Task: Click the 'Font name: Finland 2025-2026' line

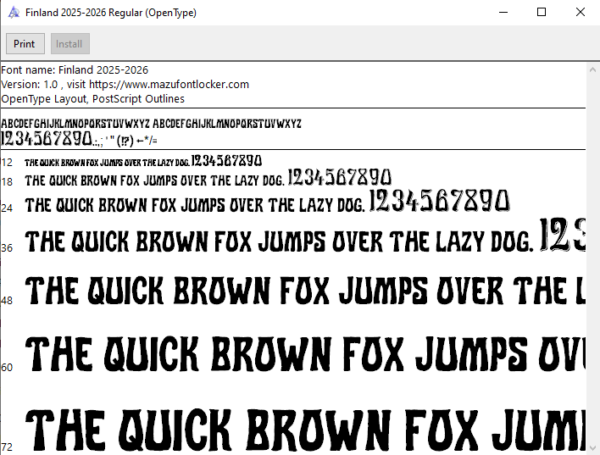Action: click(75, 70)
